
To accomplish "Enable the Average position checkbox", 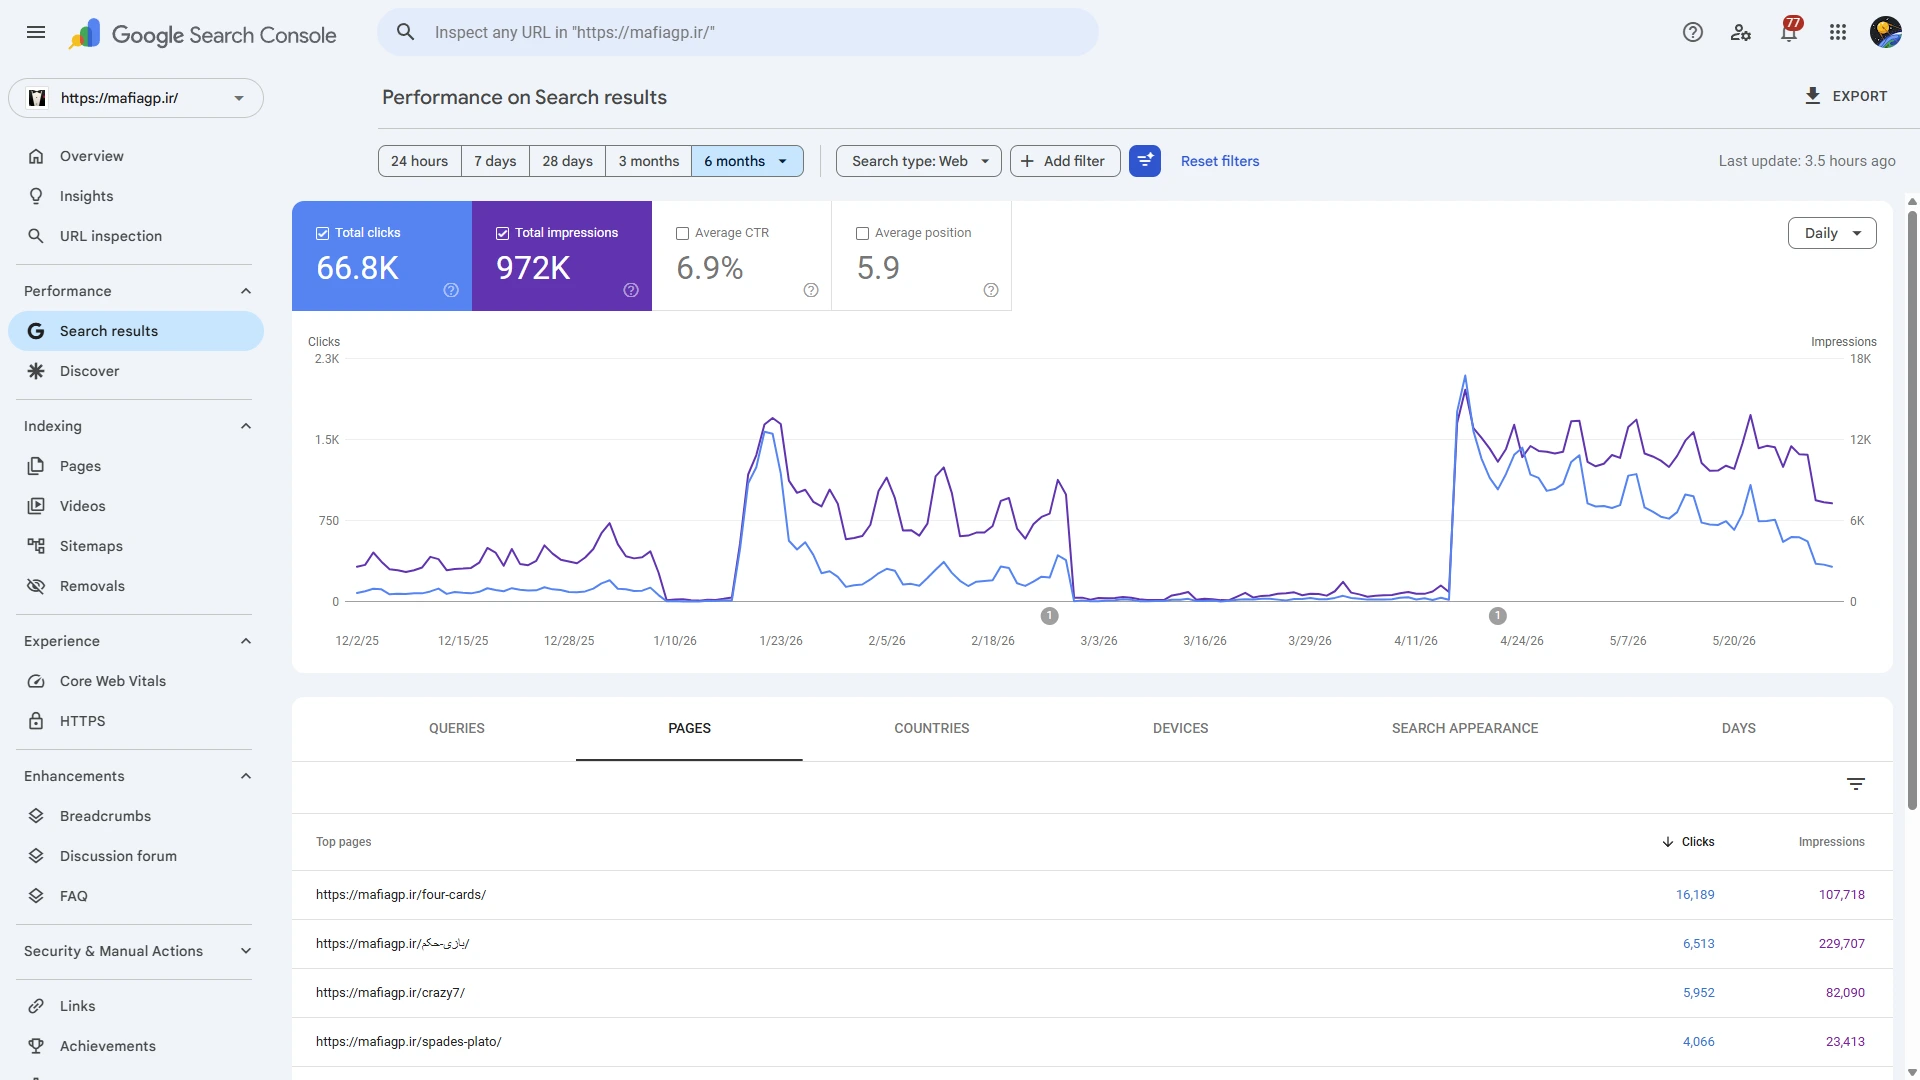I will tap(863, 233).
